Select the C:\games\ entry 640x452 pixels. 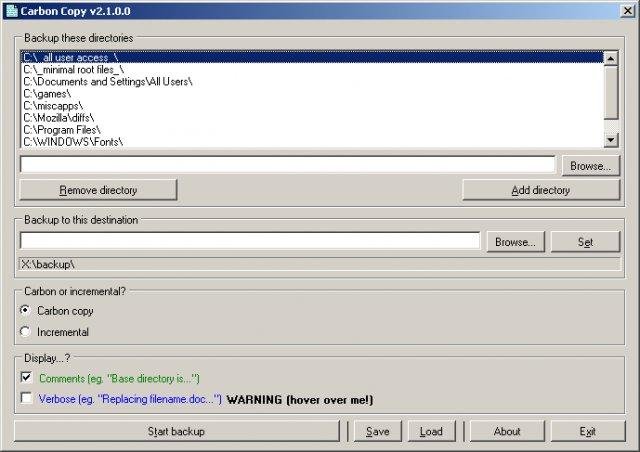pyautogui.click(x=312, y=94)
